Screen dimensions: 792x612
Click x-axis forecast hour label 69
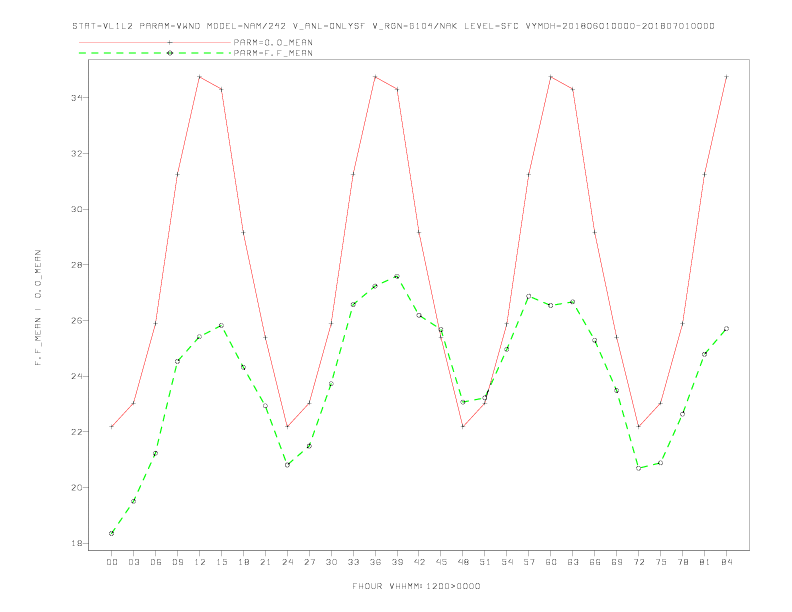coord(617,562)
